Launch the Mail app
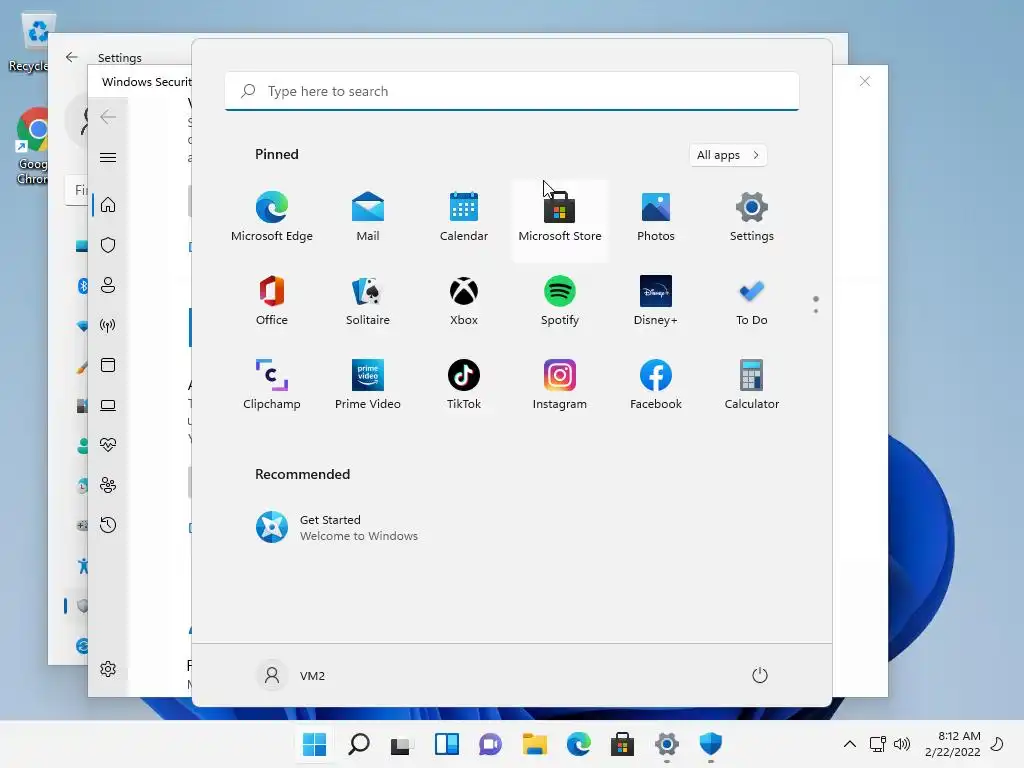Image resolution: width=1024 pixels, height=768 pixels. (x=368, y=217)
